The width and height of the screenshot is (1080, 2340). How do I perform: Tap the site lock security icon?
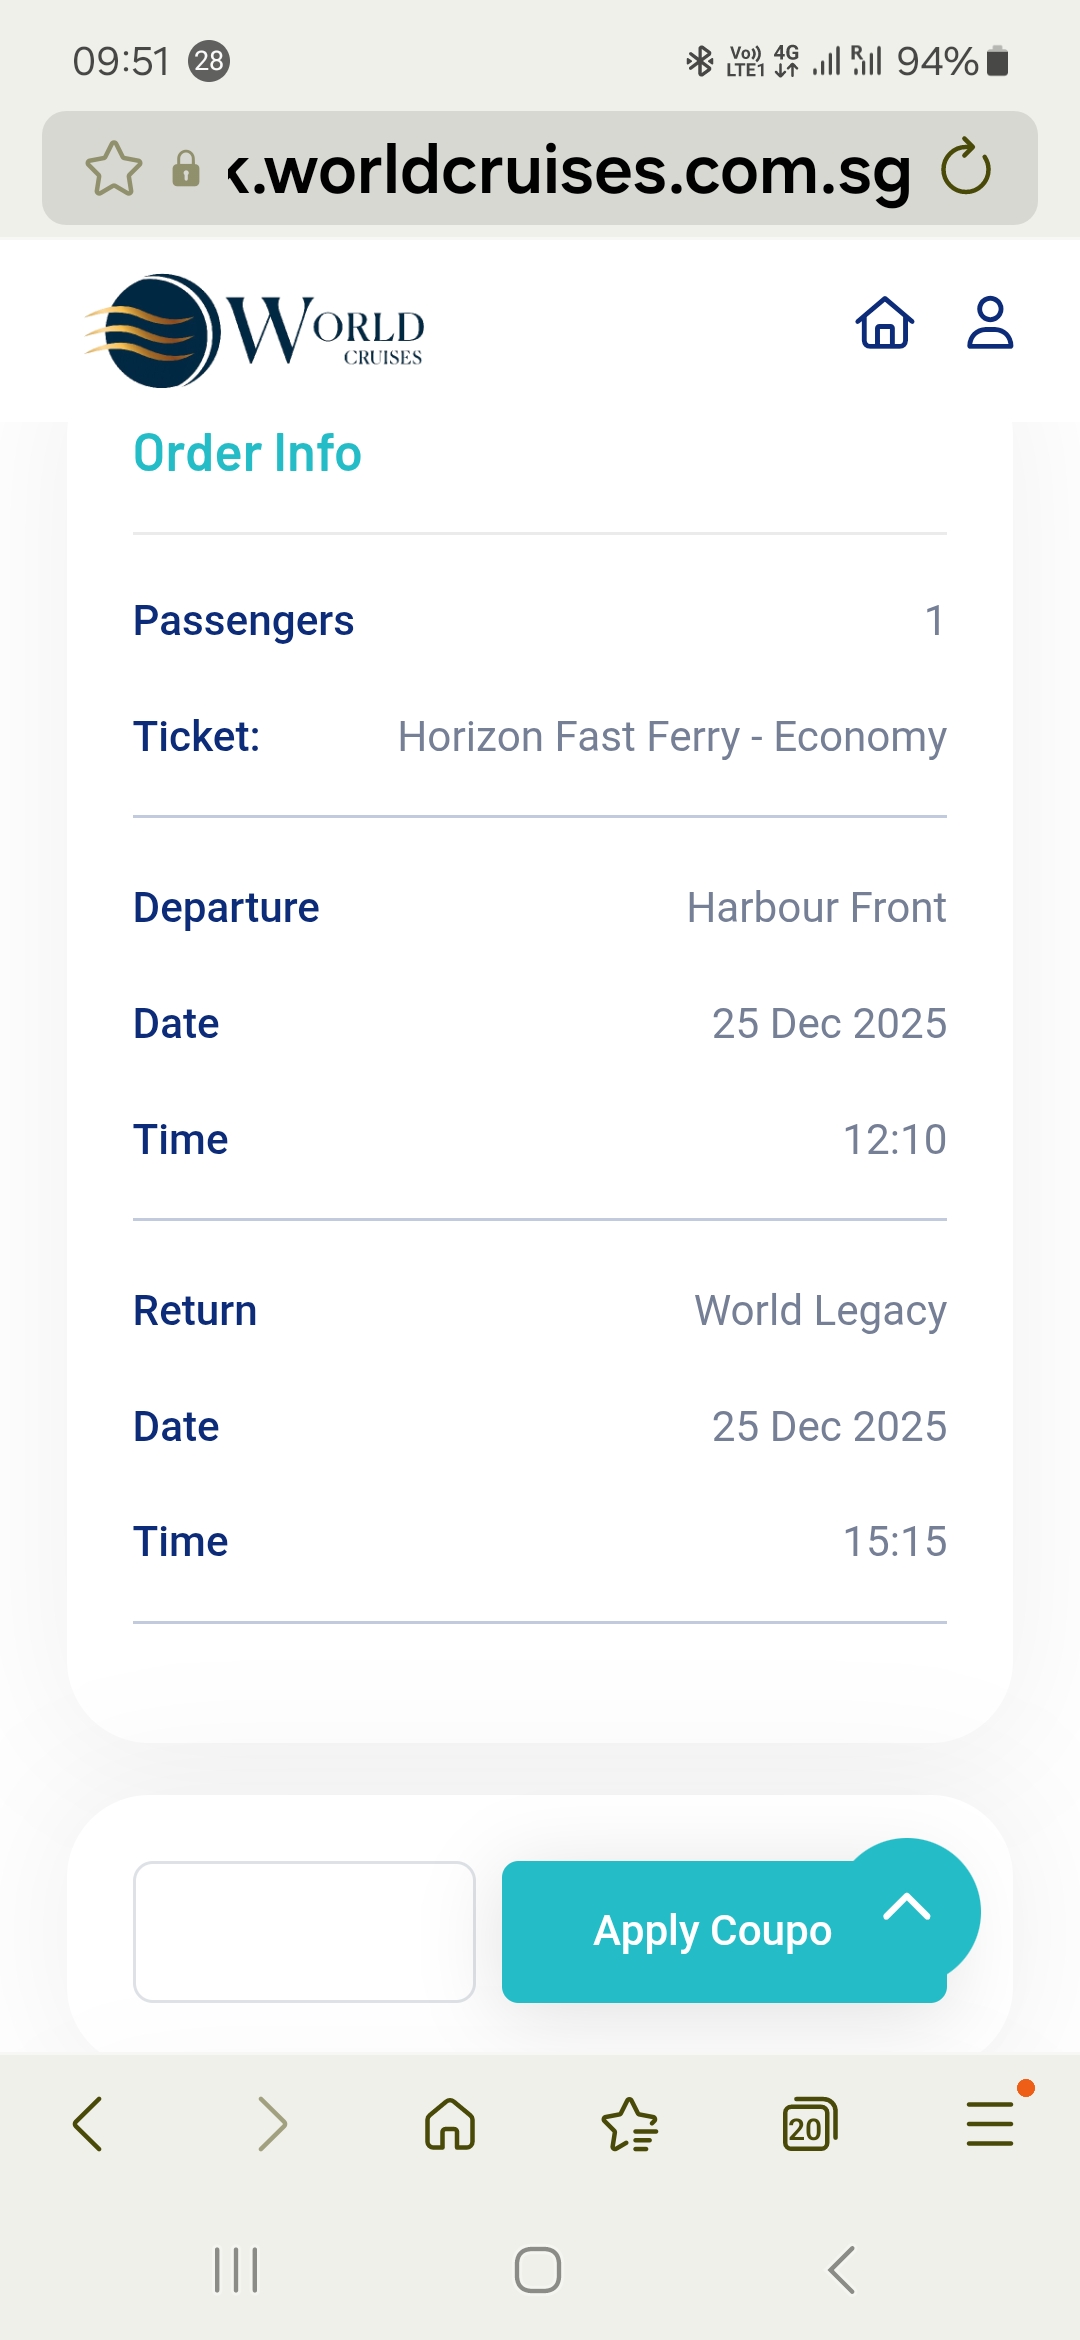(x=186, y=169)
